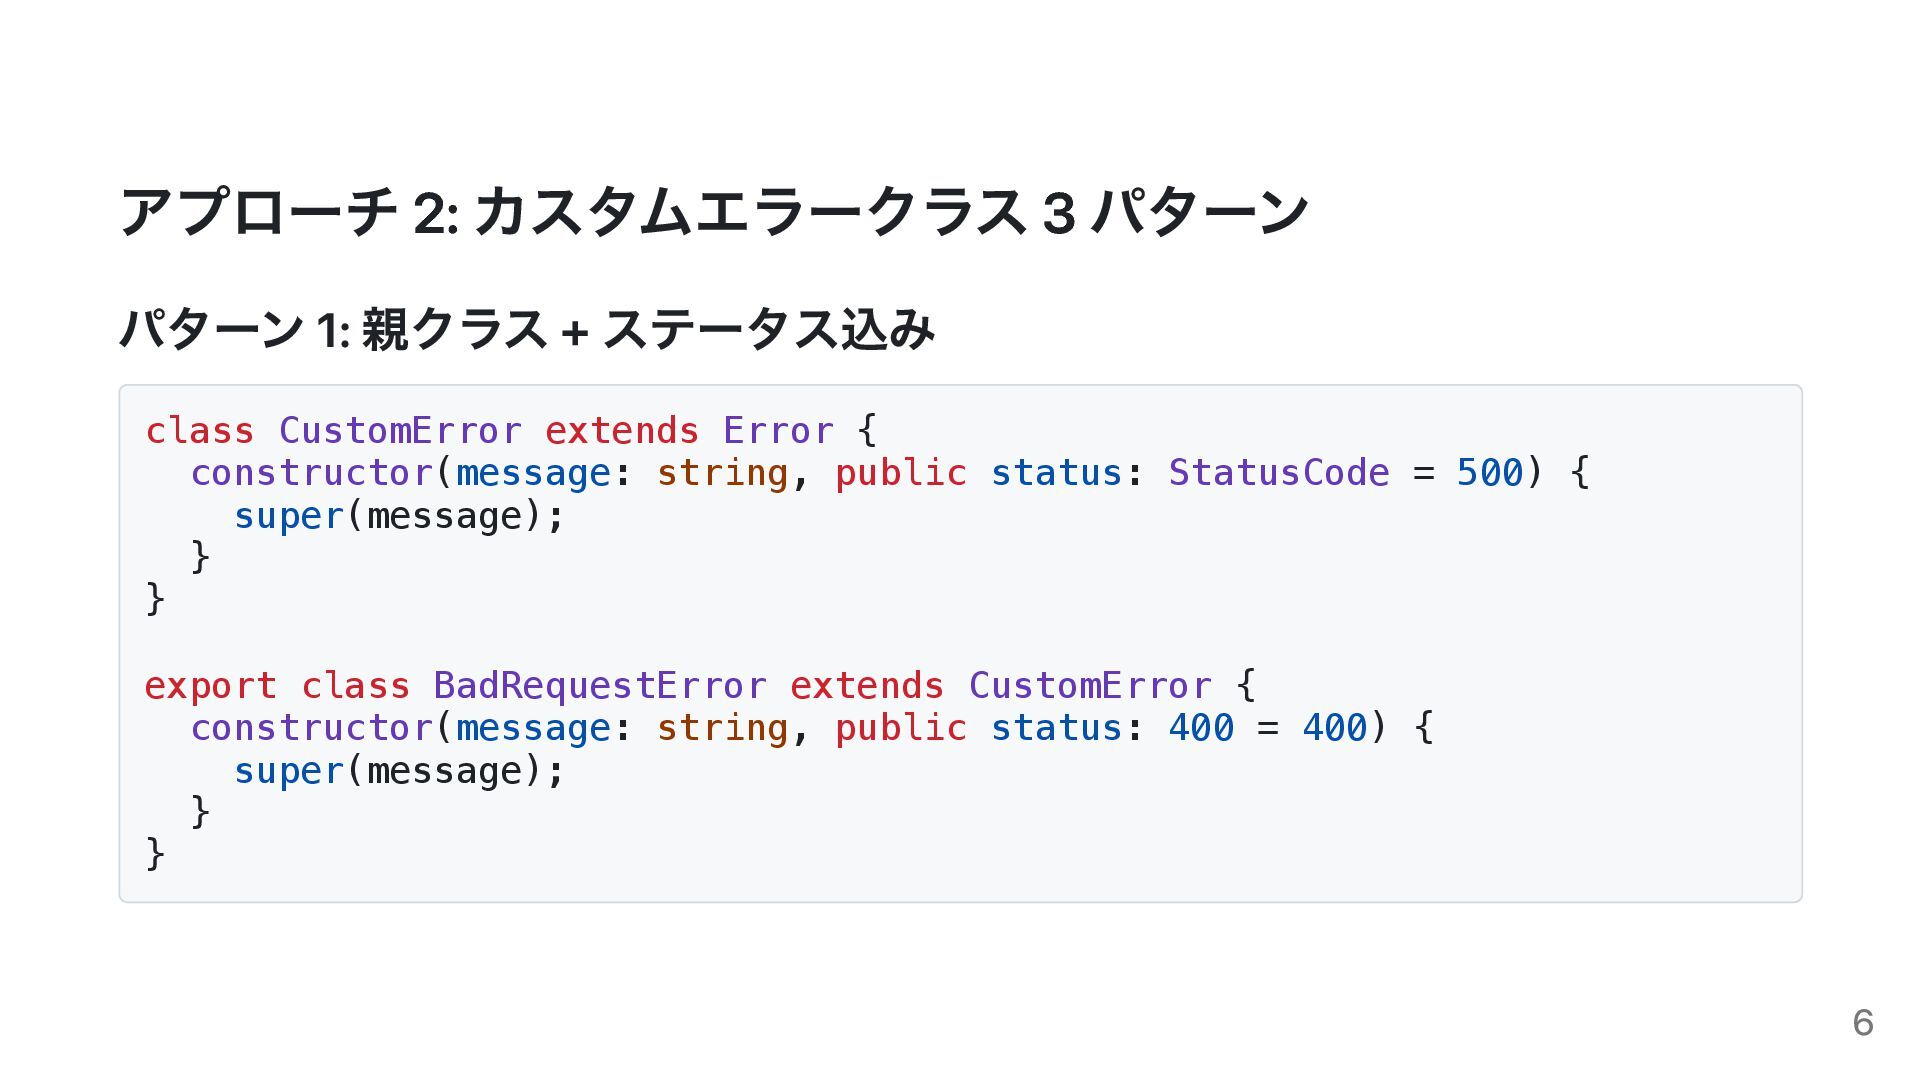
Task: Click the page number 6
Action: click(1863, 1023)
